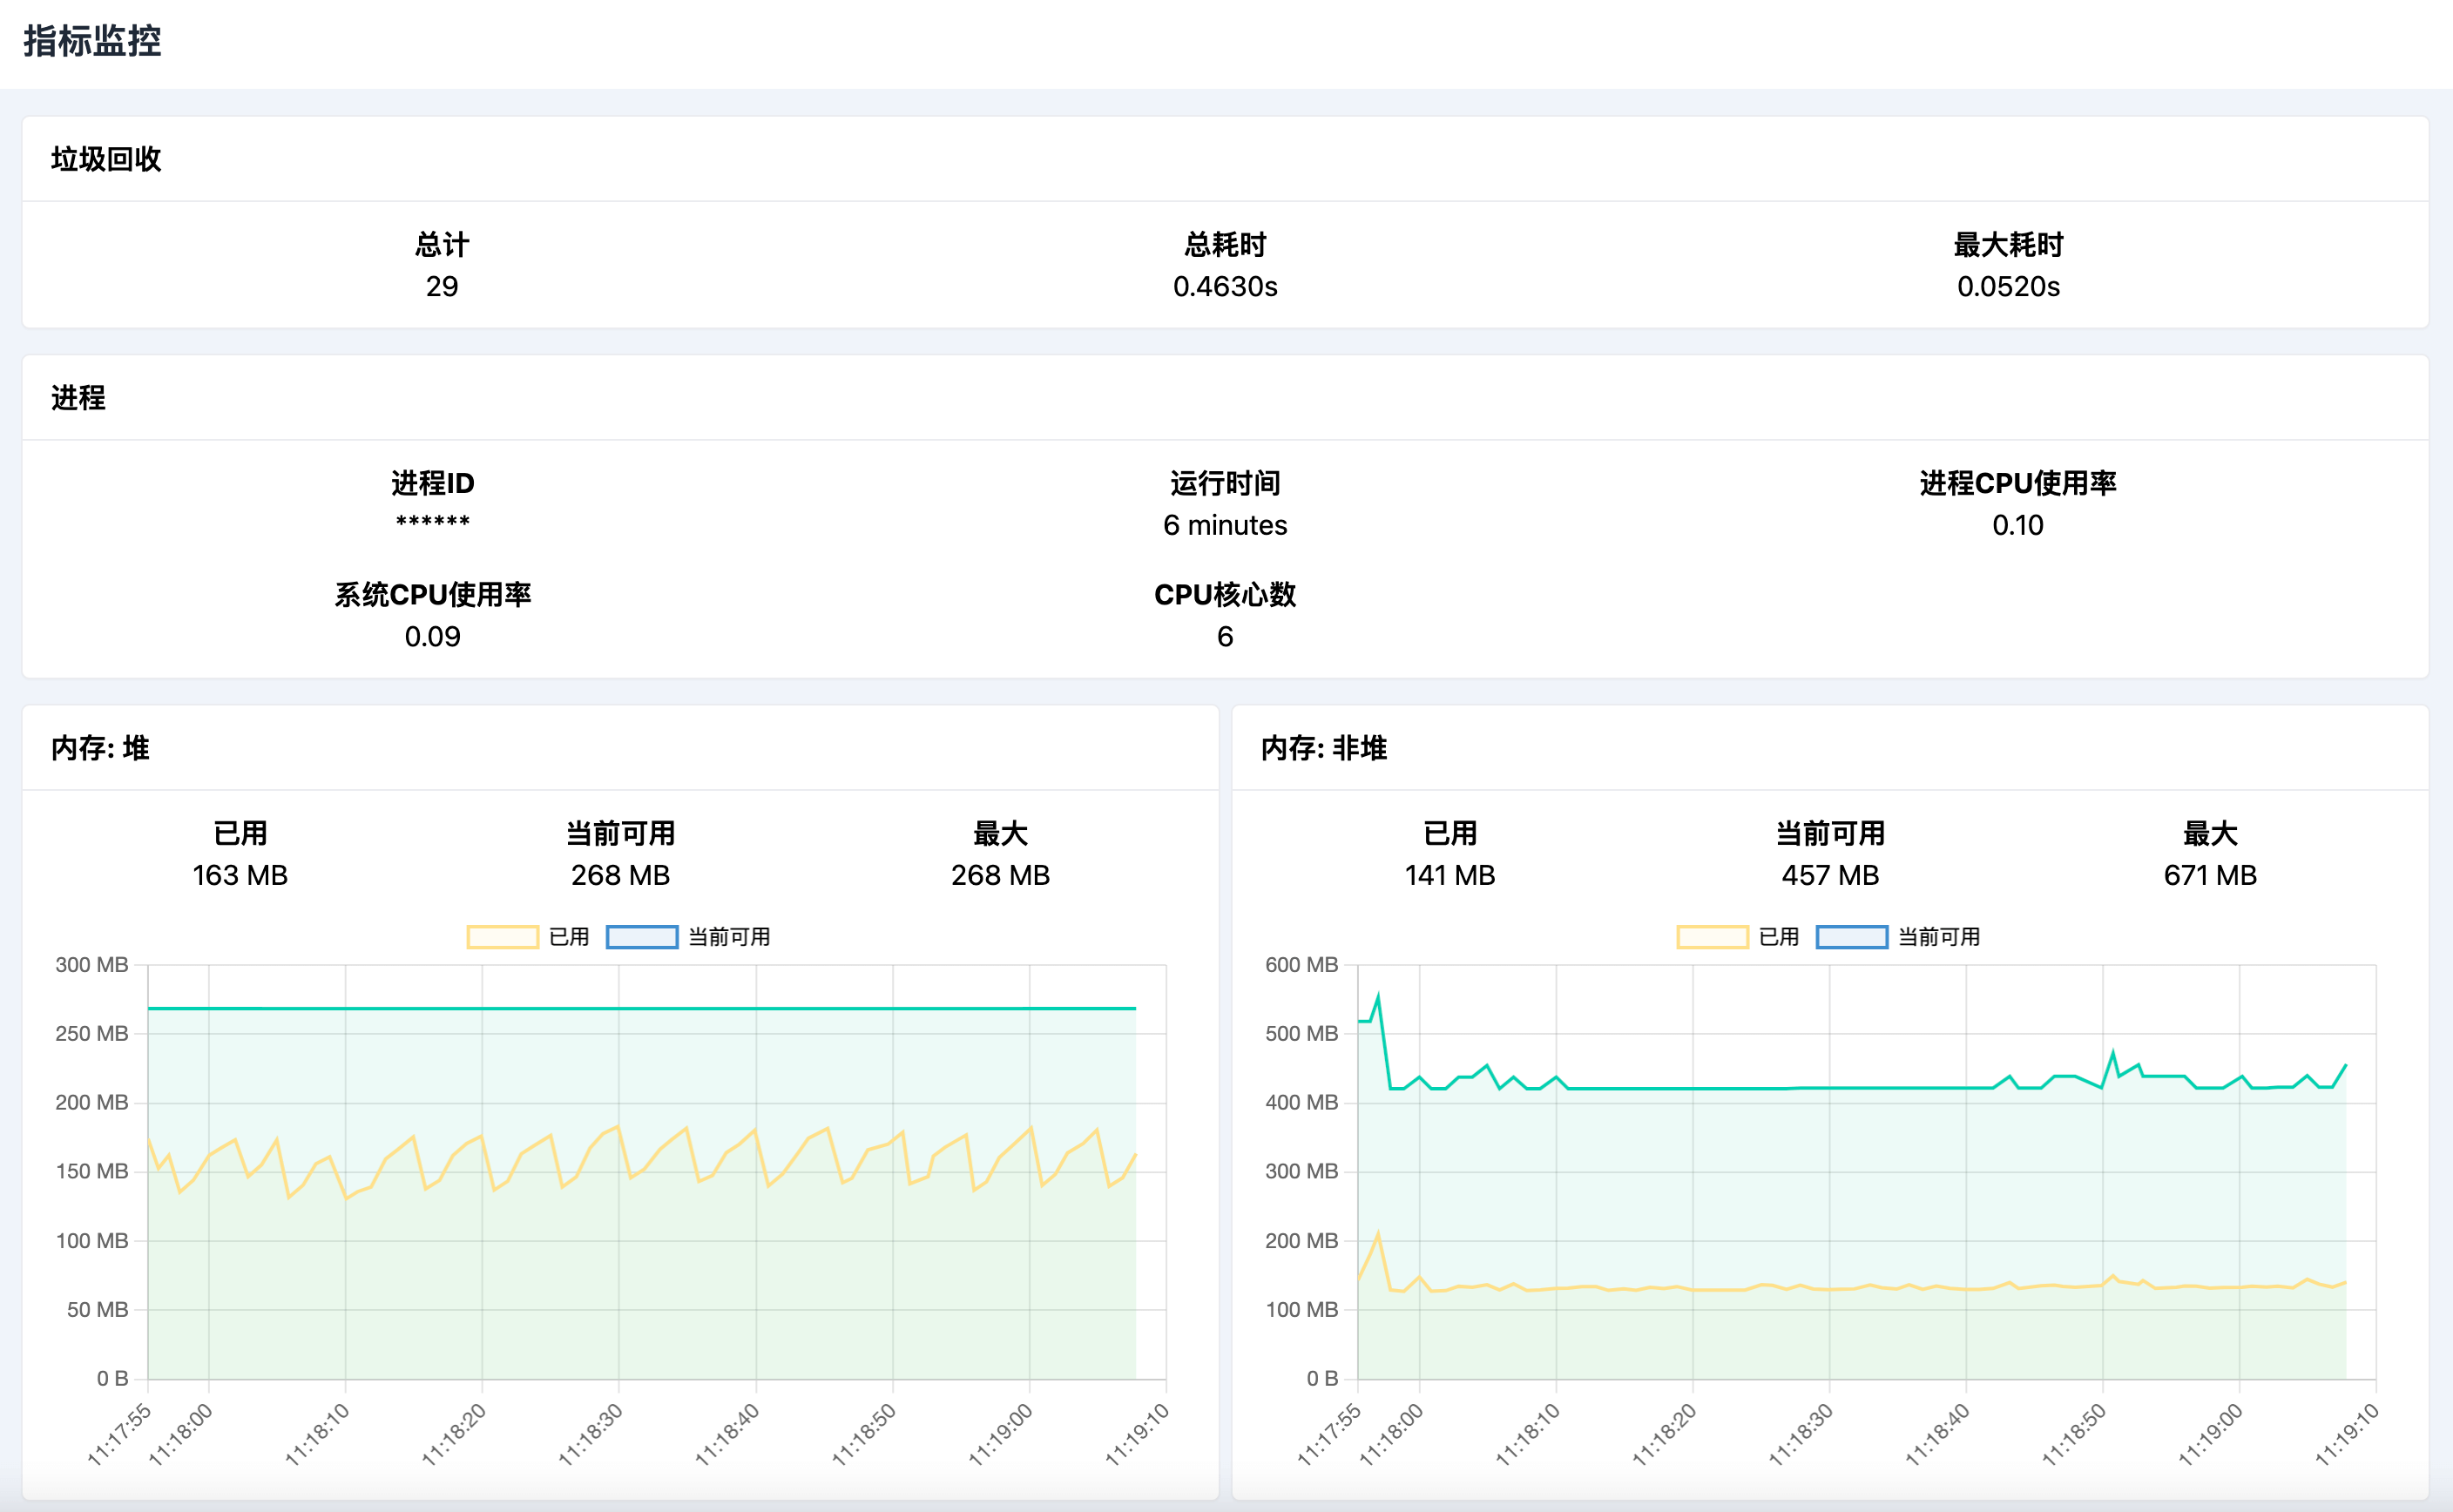Image resolution: width=2453 pixels, height=1512 pixels.
Task: Select the 系统CPU使用率 value 0.09
Action: (432, 637)
